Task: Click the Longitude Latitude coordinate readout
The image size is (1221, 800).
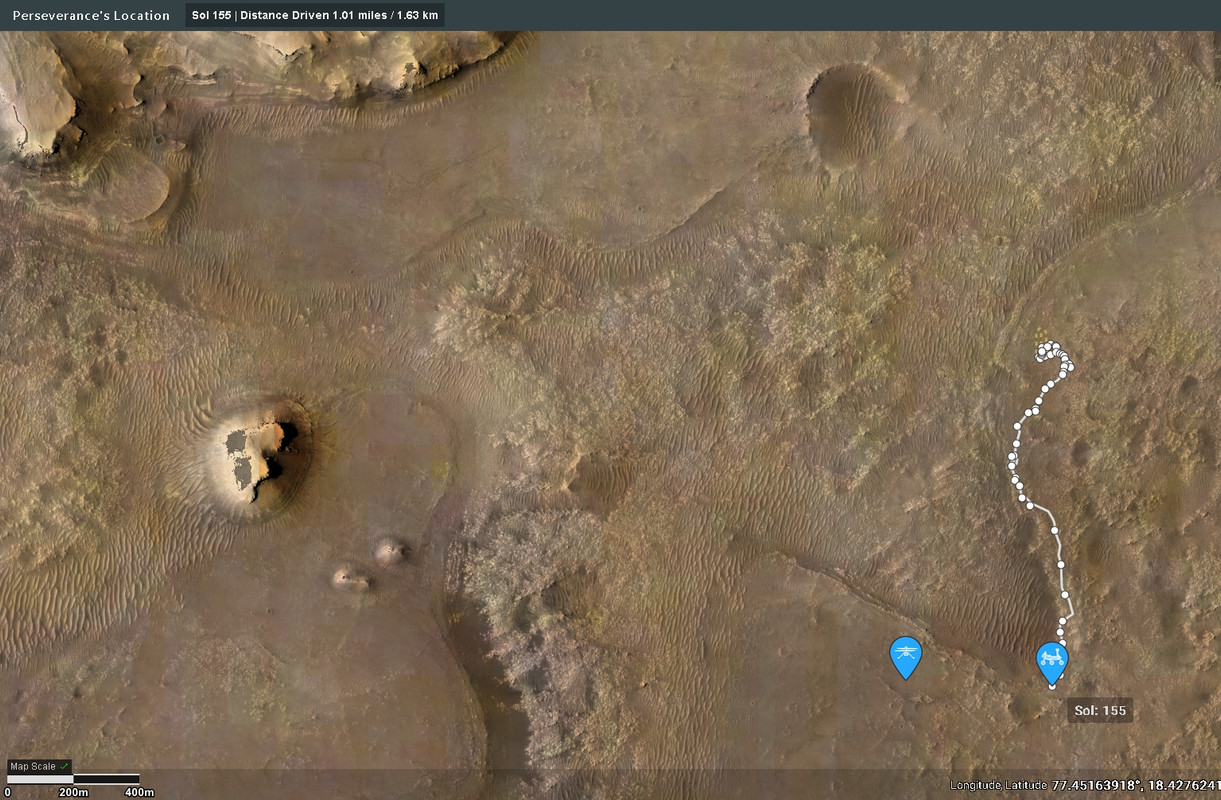Action: (1085, 785)
